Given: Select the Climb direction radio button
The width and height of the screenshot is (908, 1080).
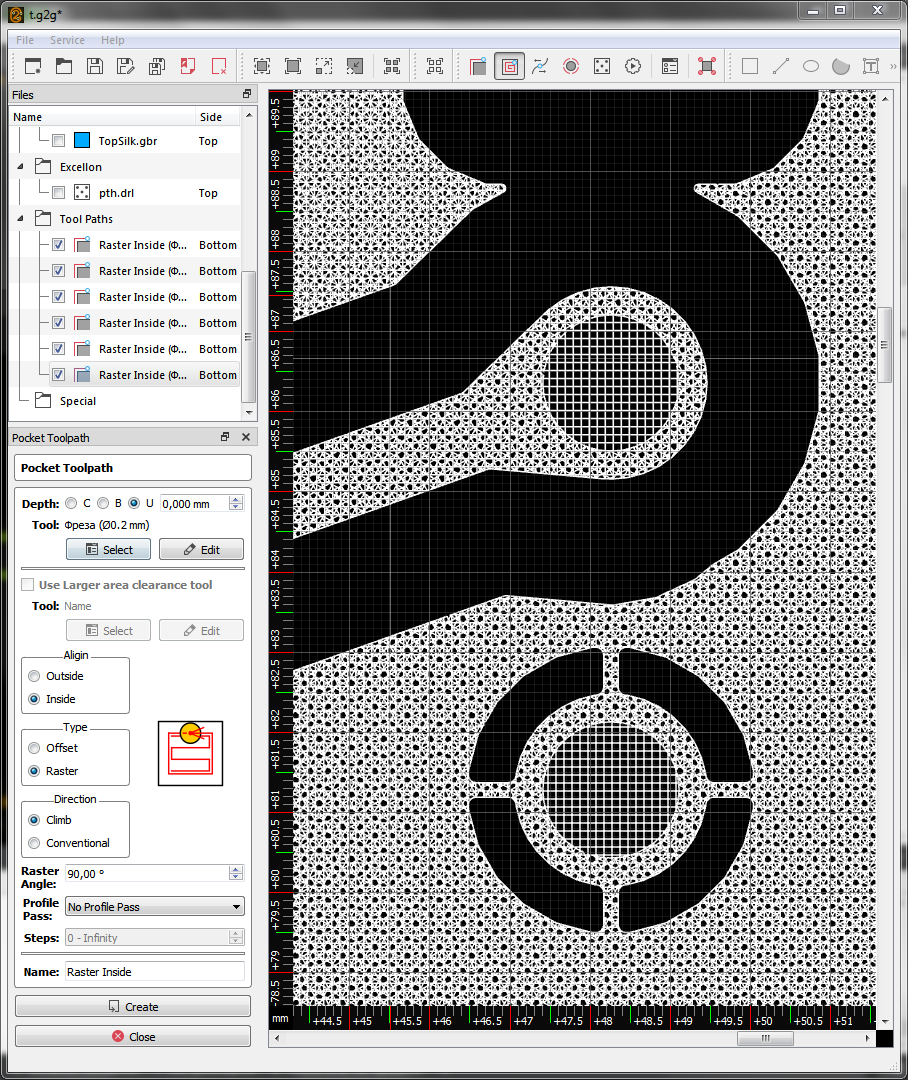Looking at the screenshot, I should [34, 820].
